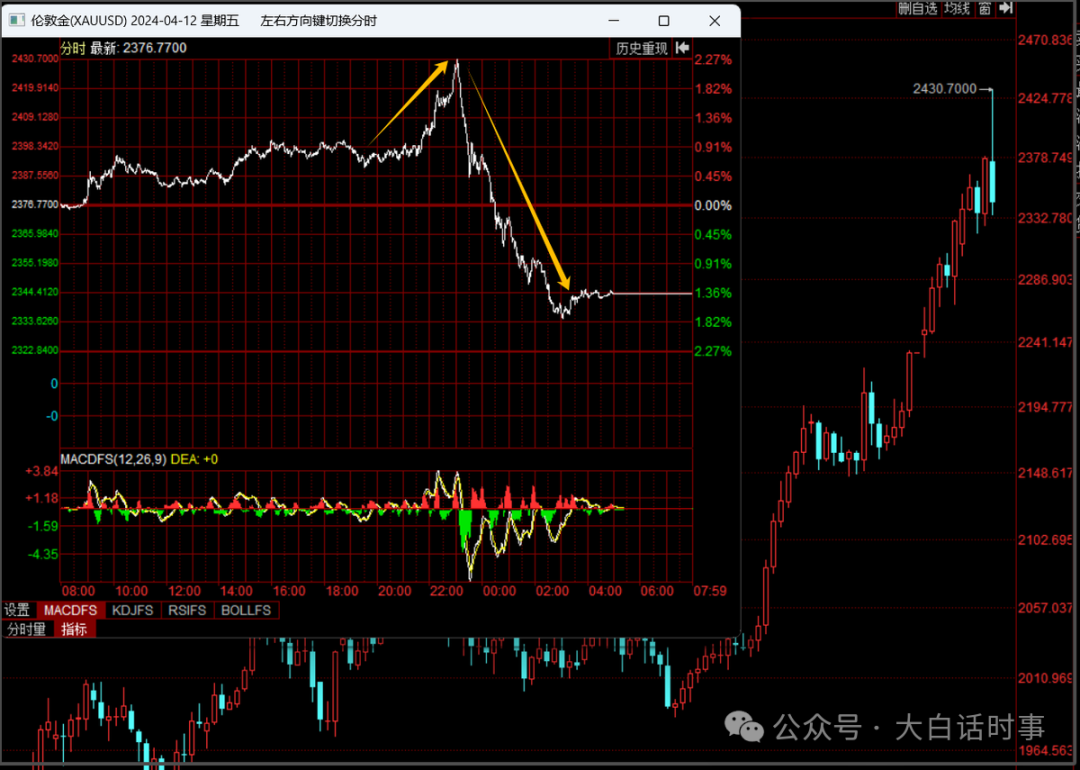The width and height of the screenshot is (1080, 770).
Task: Click 删自选 to remove from watchlist
Action: pyautogui.click(x=917, y=8)
